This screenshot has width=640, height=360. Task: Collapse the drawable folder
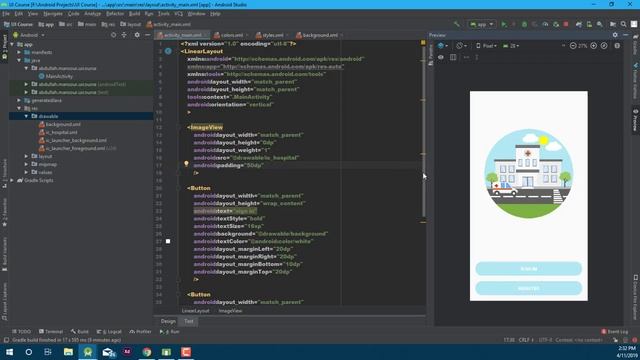[27, 116]
